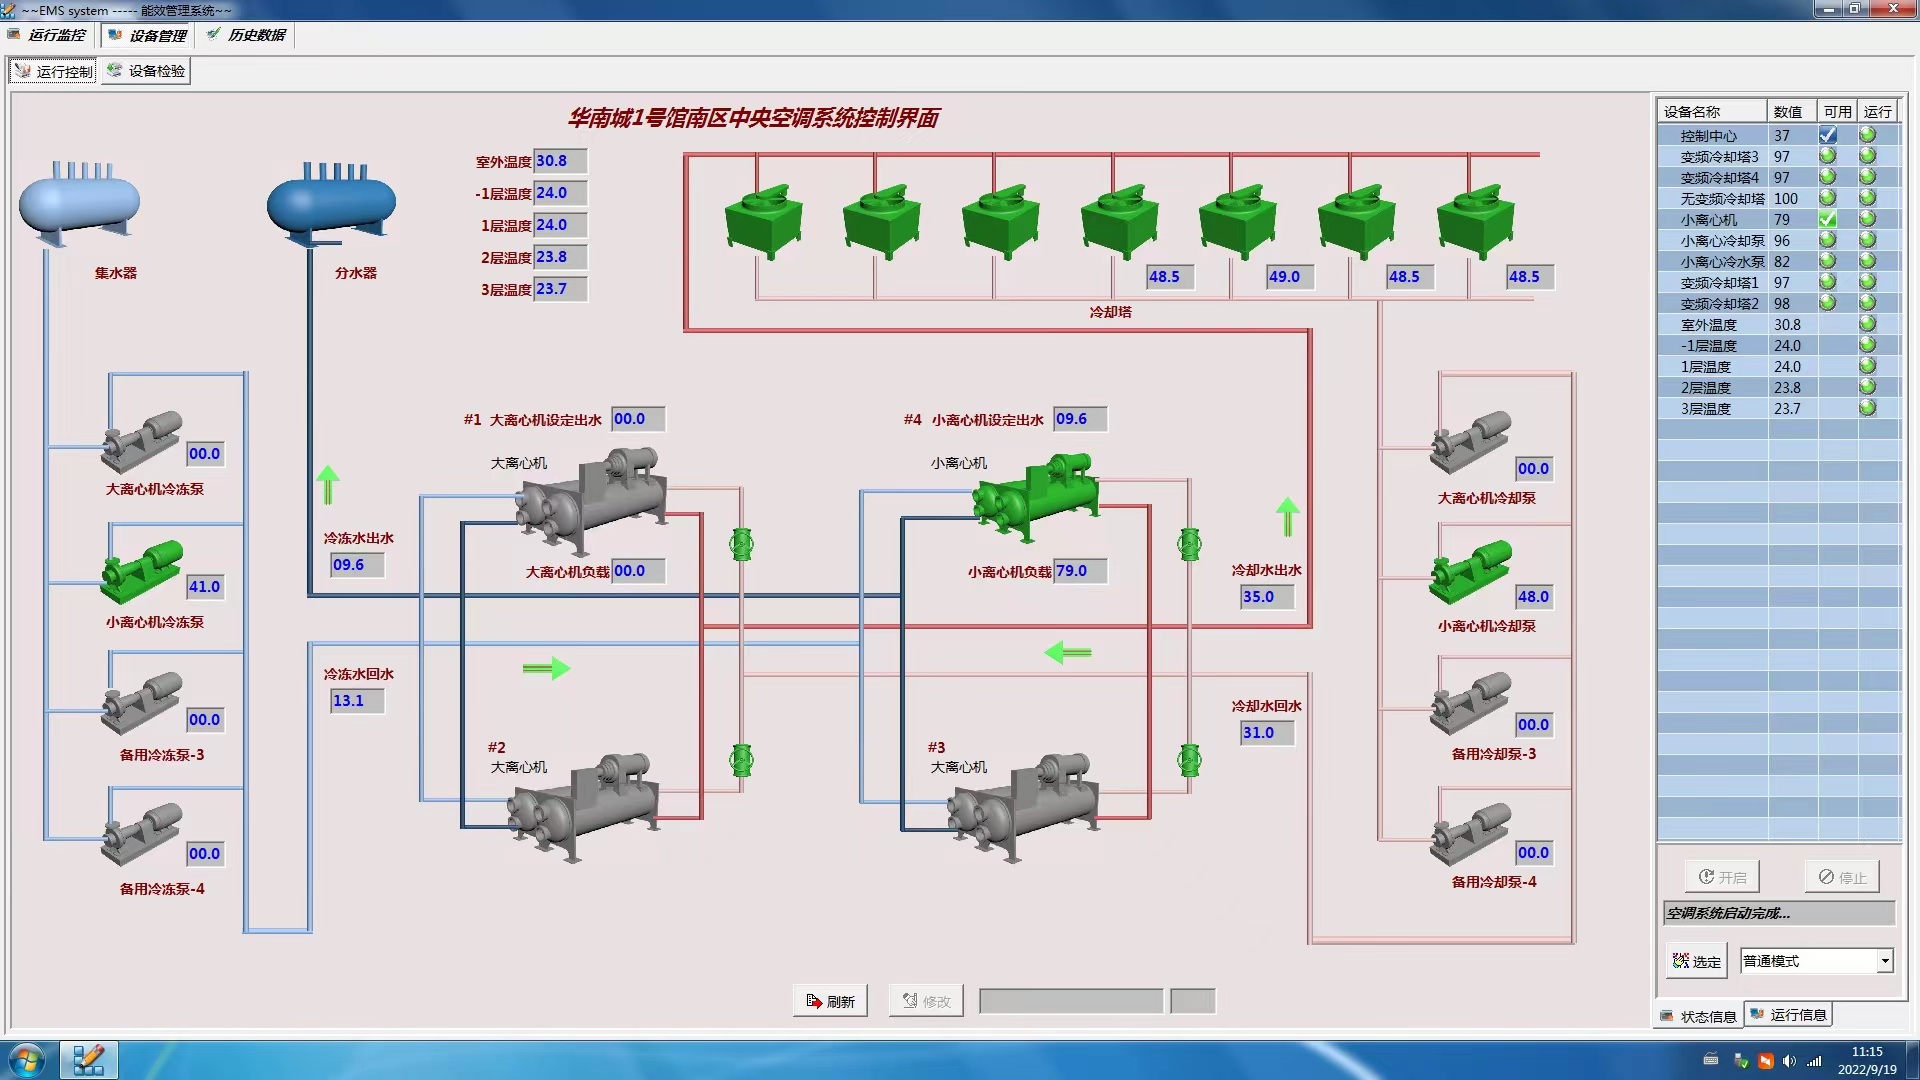Screen dimensions: 1920x1080
Task: Toggle the 控制中心 available checkbox
Action: click(x=1827, y=135)
